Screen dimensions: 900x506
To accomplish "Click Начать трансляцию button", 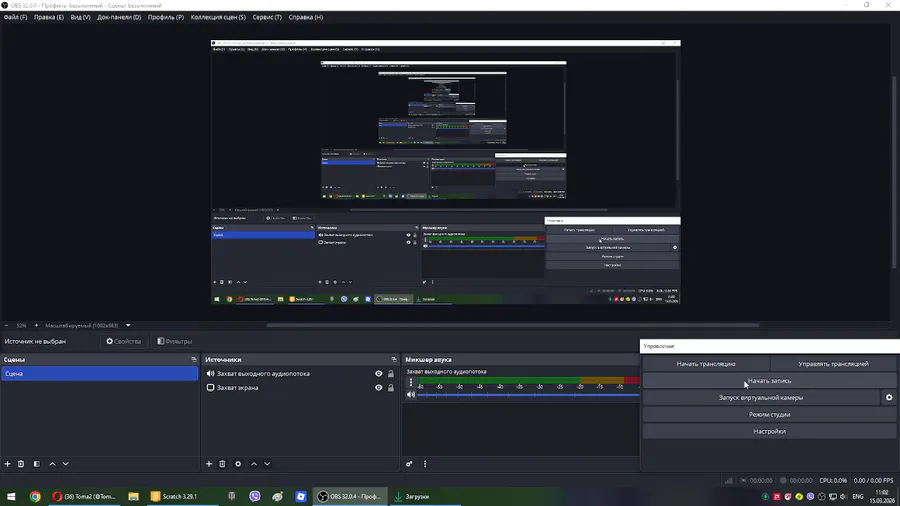I will point(705,364).
